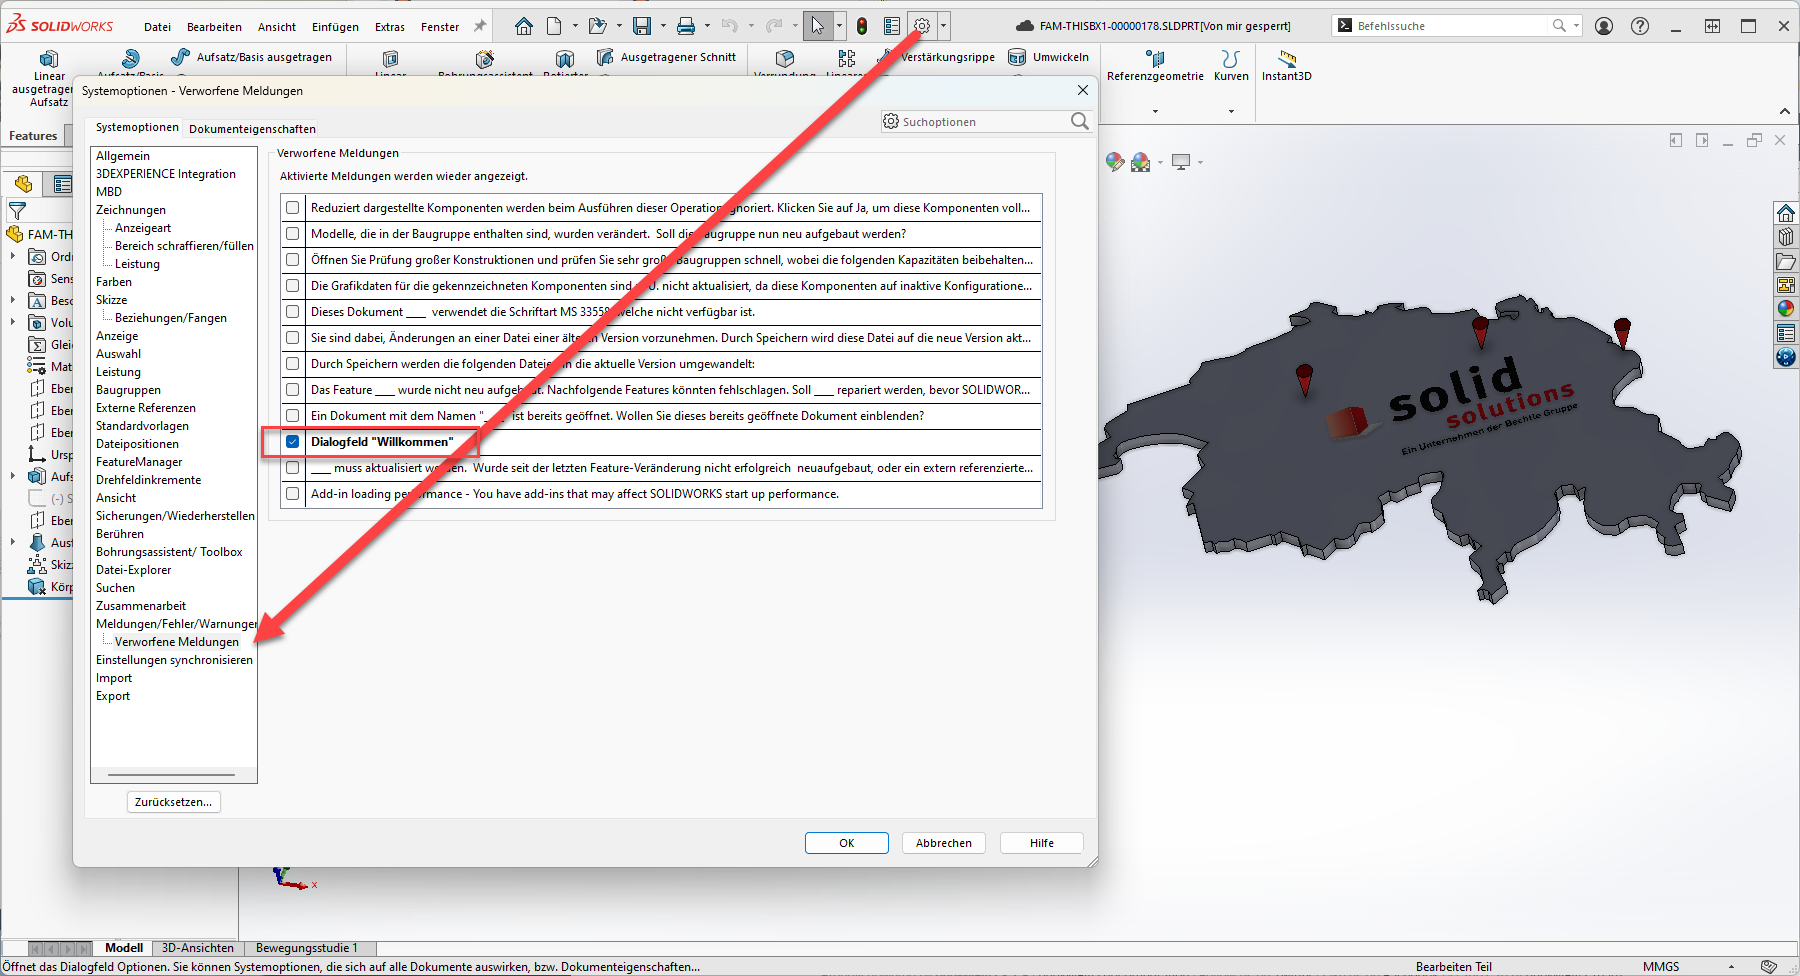The image size is (1800, 976).
Task: Click the Umwickeln feature icon
Action: [1017, 57]
